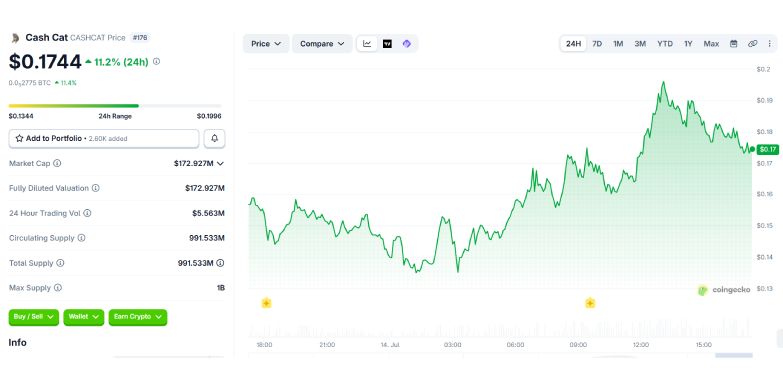Click Circulating Supply info icon
Screen dimensions: 783x388
81,238
